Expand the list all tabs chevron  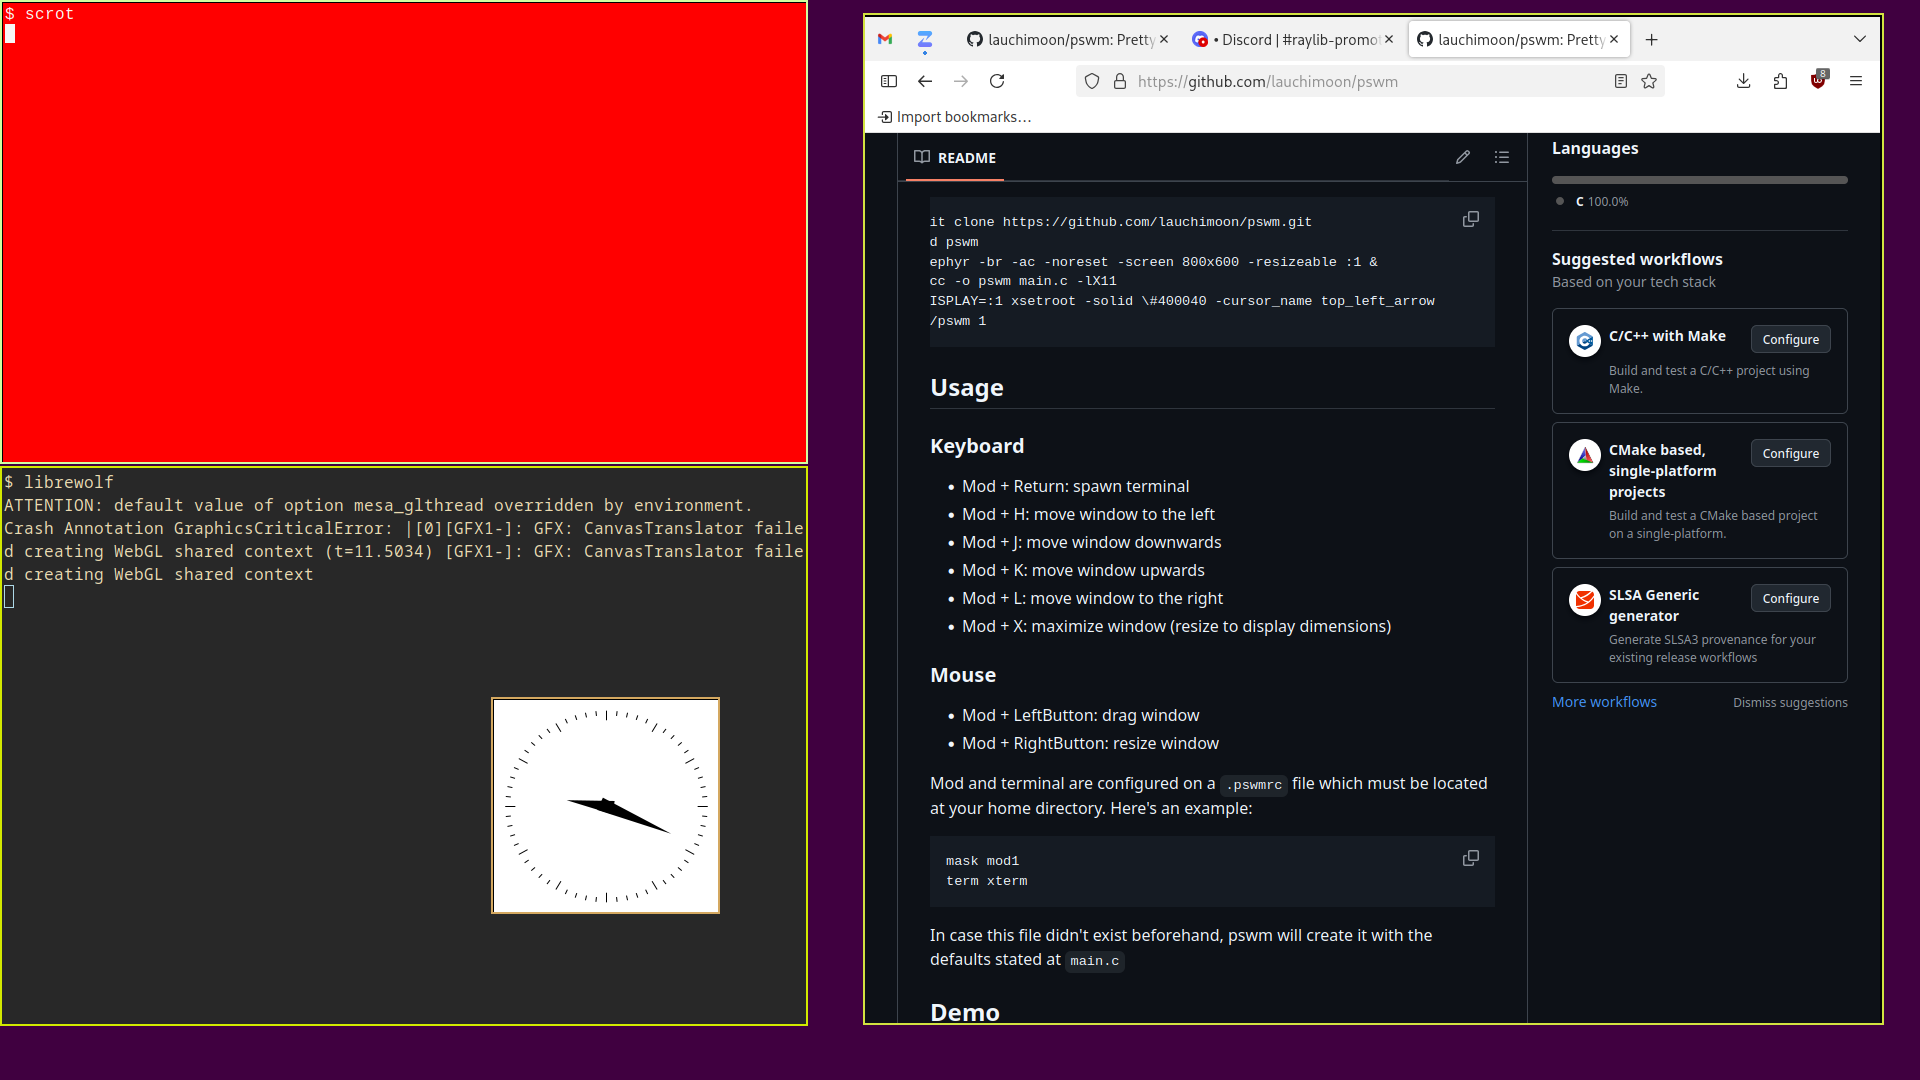(1859, 39)
